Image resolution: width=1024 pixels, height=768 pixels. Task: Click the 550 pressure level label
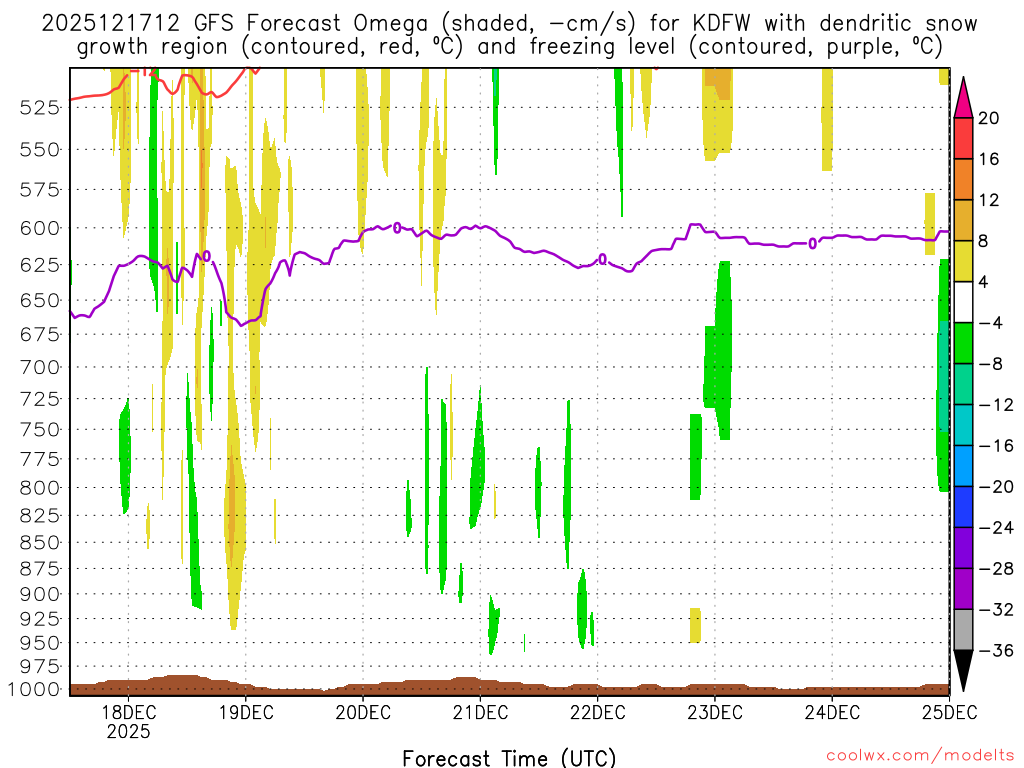click(x=40, y=150)
